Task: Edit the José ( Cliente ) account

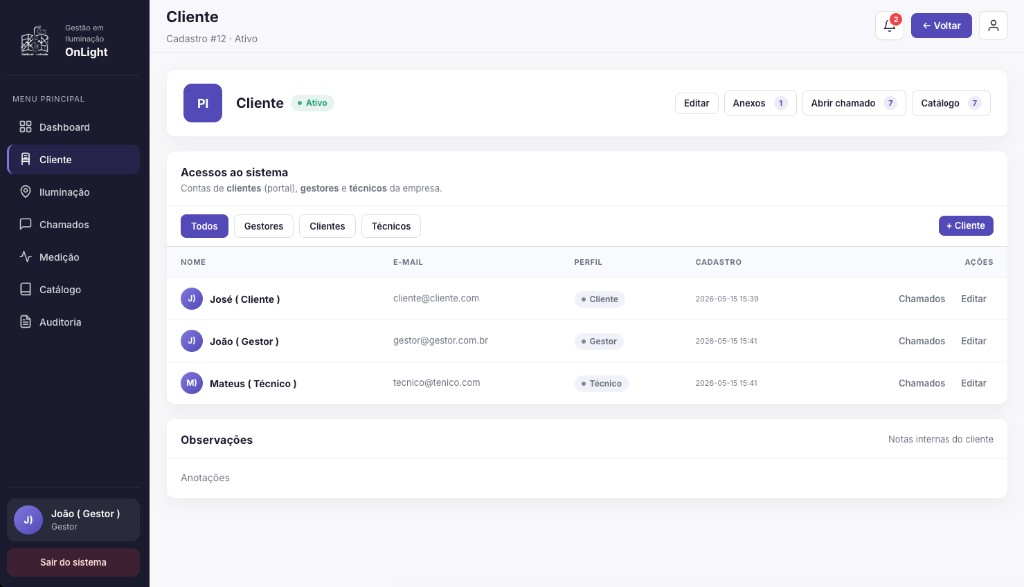Action: pos(973,298)
